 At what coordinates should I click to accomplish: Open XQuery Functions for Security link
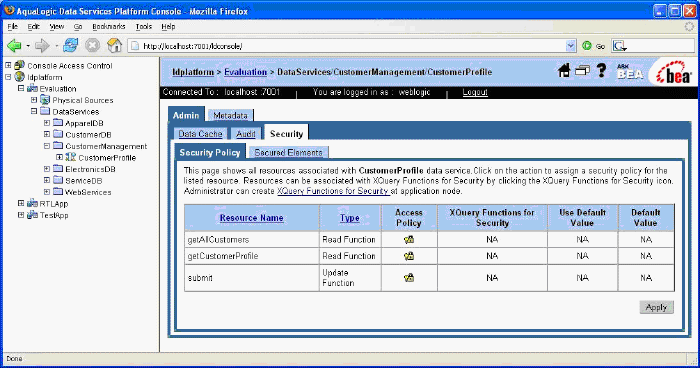point(333,191)
